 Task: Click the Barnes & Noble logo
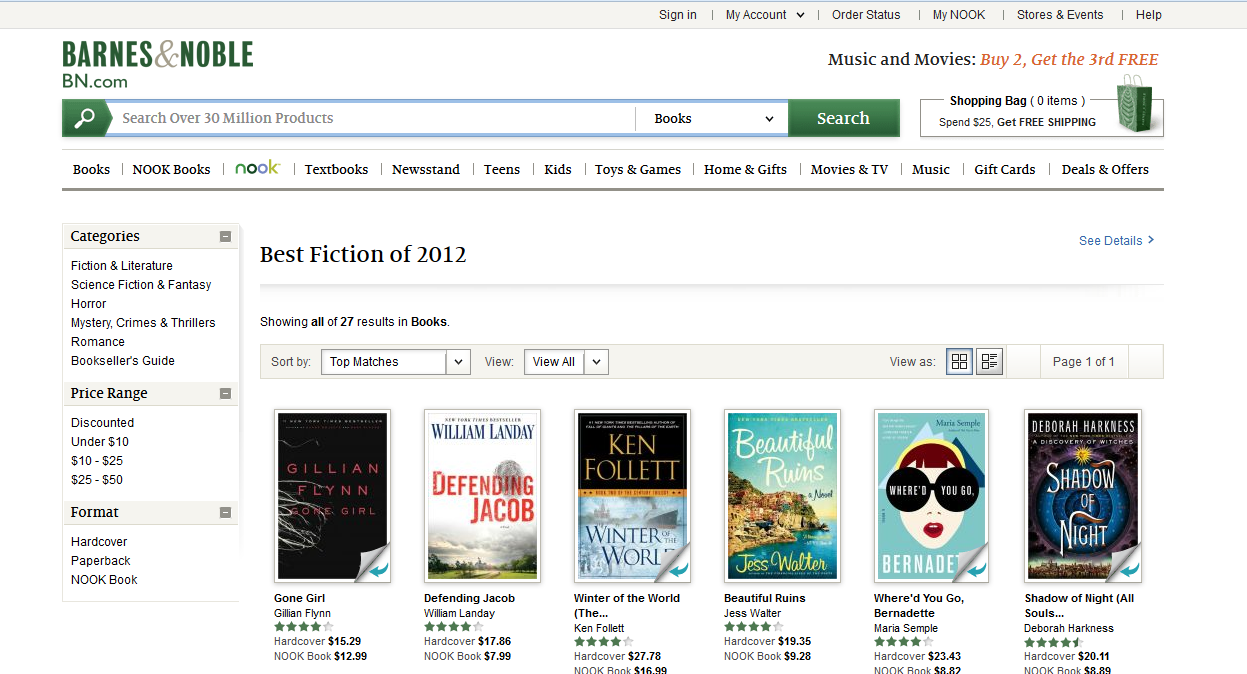158,64
